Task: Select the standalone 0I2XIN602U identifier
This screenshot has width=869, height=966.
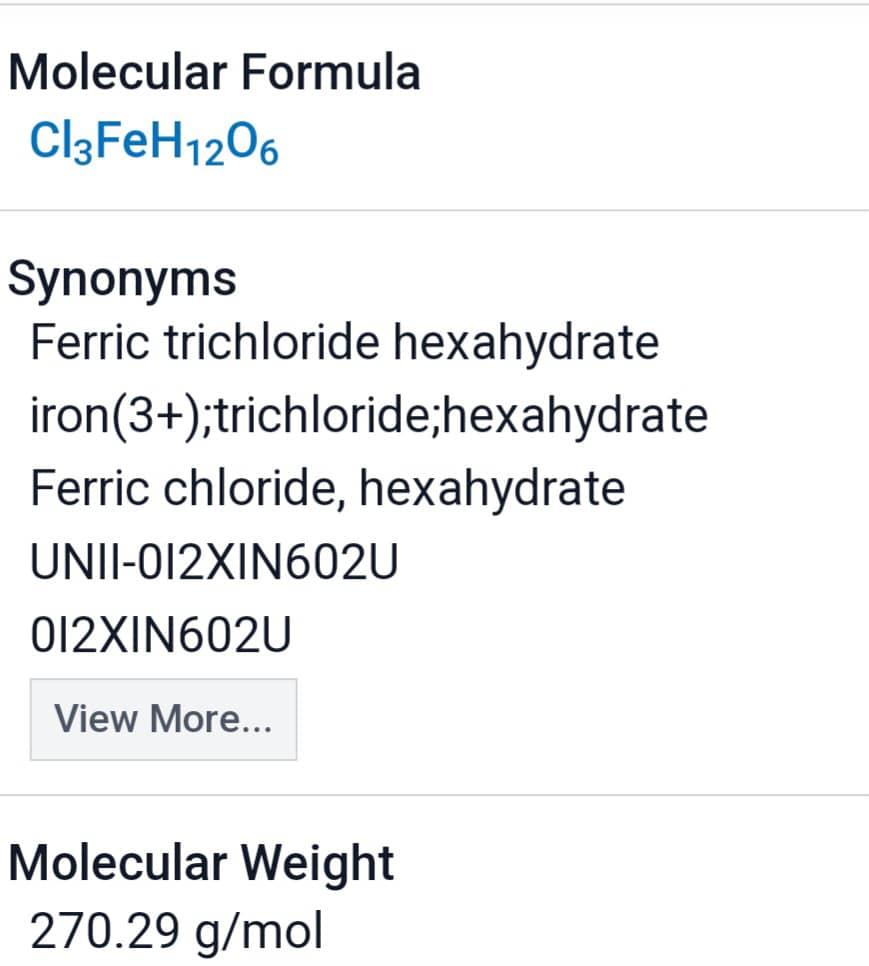Action: tap(161, 635)
